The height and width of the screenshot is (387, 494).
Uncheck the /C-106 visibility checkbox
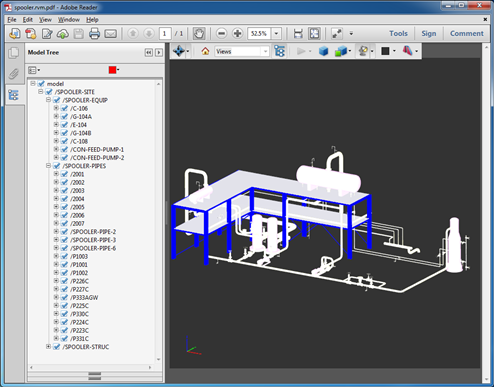64,108
